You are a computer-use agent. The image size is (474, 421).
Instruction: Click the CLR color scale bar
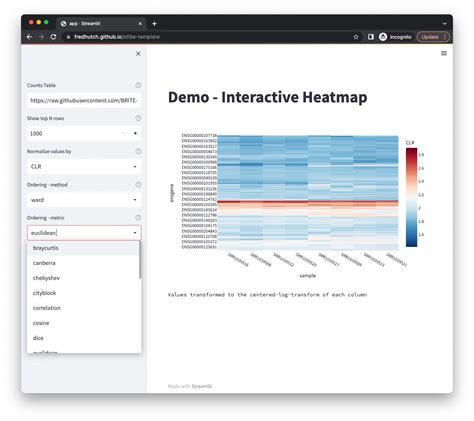click(x=411, y=197)
